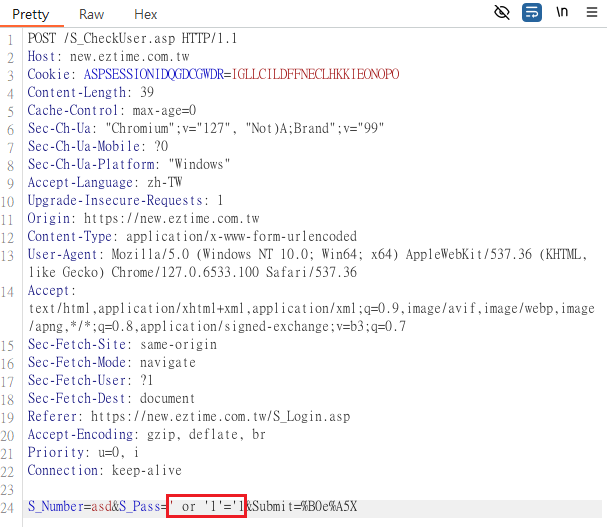Screen dimensions: 607x527
Task: Click the Connection keep-alive line
Action: pos(105,470)
